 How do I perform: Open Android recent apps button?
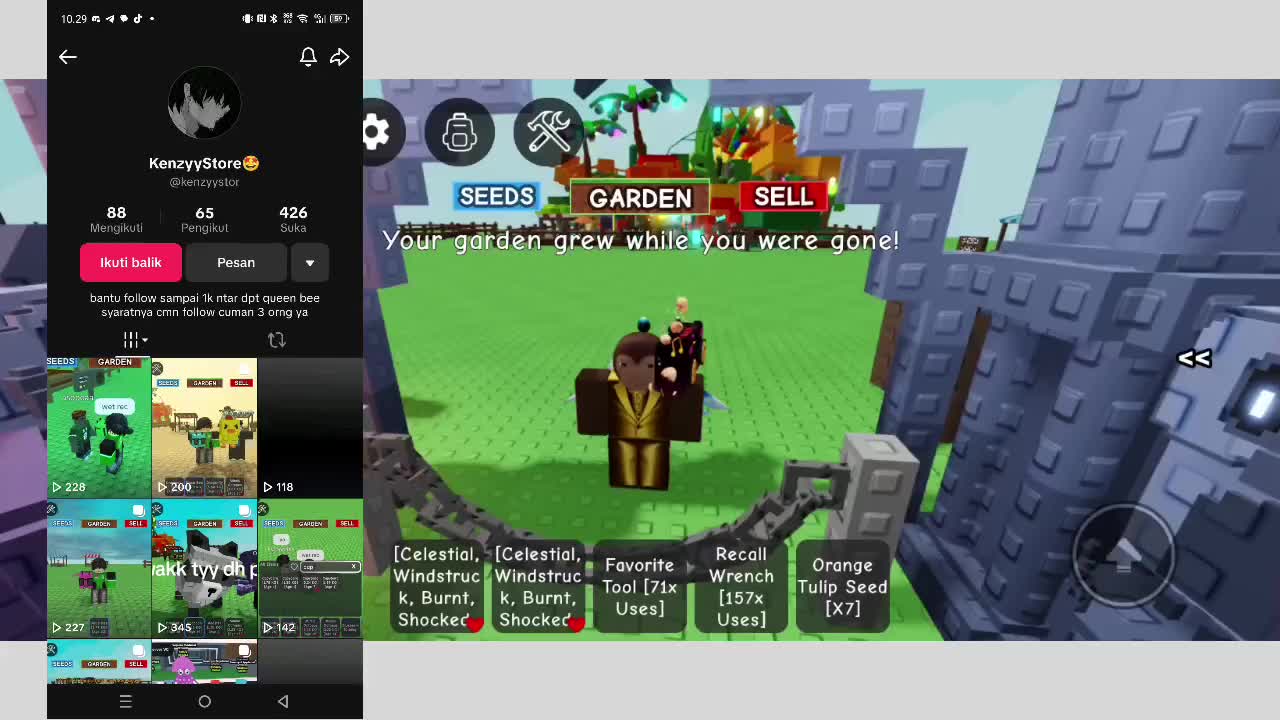(126, 702)
